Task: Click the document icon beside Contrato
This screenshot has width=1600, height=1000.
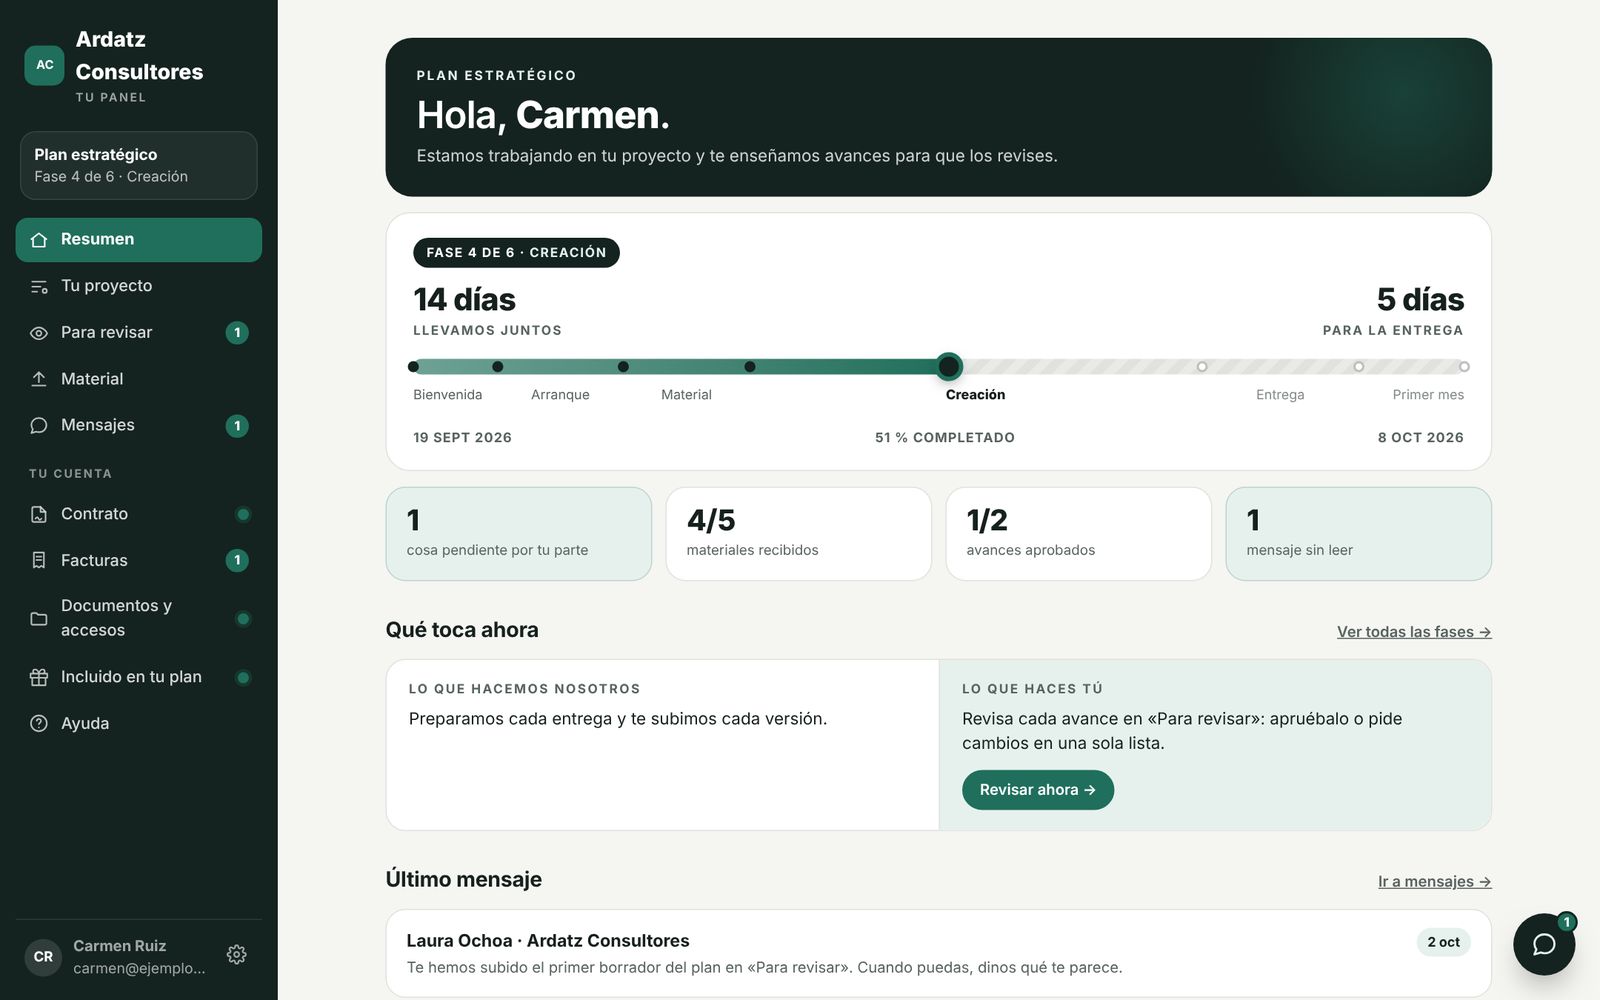Action: [x=39, y=514]
